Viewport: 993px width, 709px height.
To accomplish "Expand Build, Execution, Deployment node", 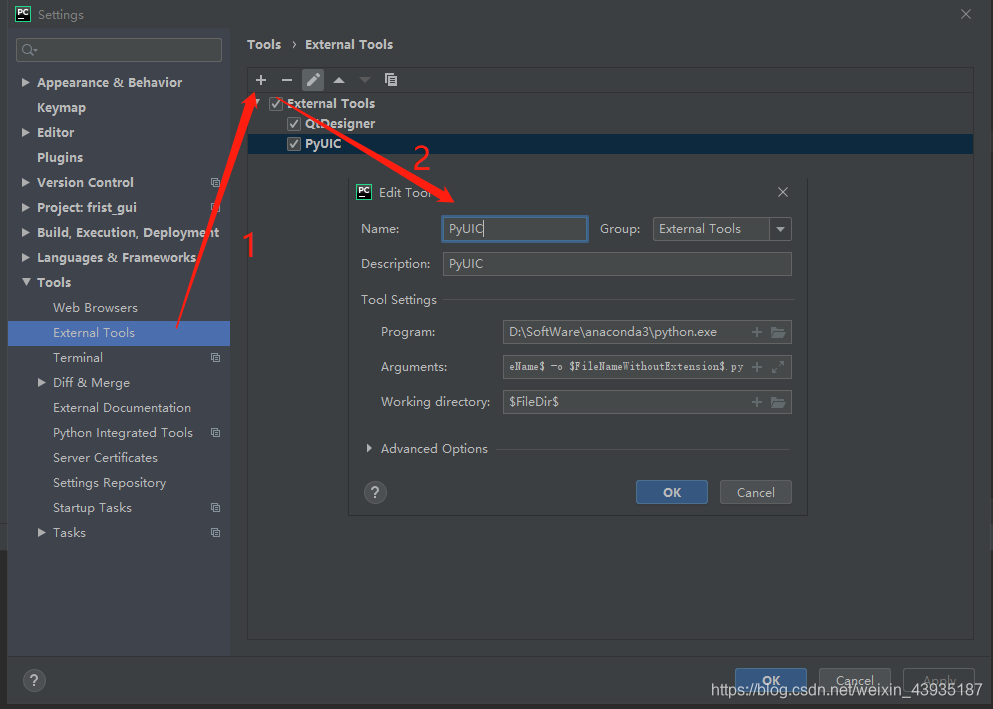I will point(26,232).
